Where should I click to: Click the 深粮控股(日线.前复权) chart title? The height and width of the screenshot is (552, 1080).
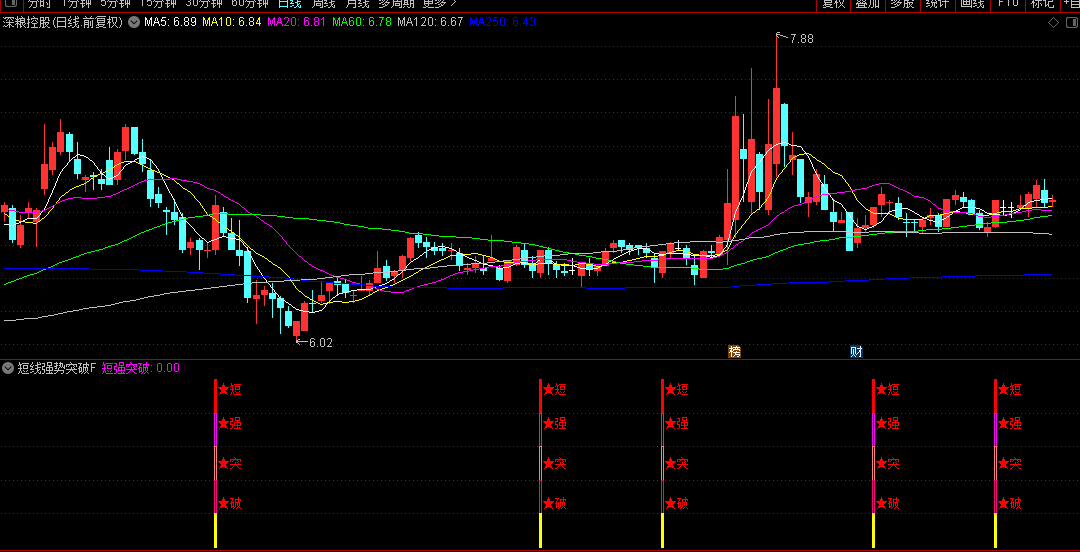point(63,22)
